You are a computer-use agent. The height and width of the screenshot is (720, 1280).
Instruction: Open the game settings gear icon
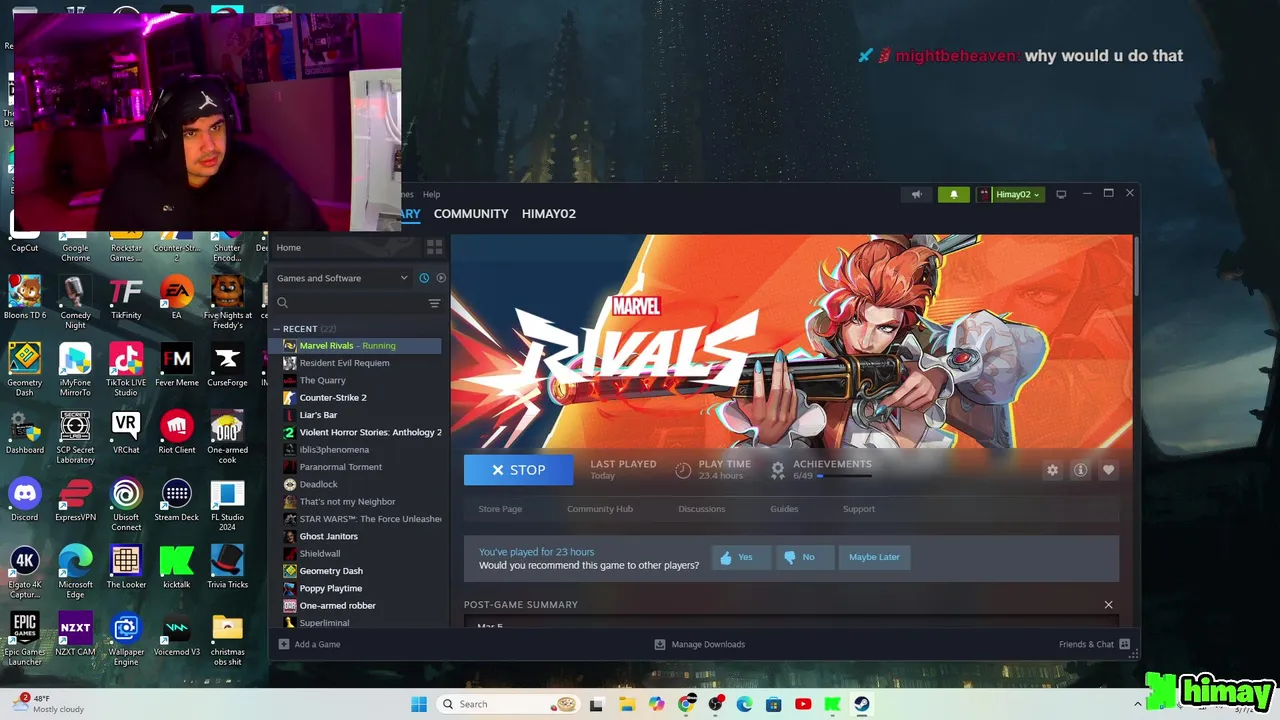(1052, 470)
